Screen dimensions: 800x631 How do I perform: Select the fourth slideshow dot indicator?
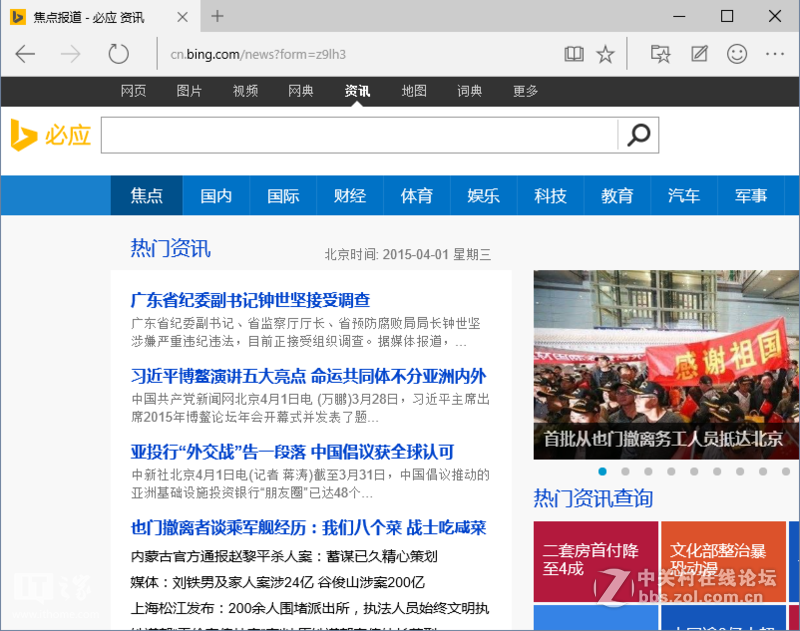coord(671,471)
